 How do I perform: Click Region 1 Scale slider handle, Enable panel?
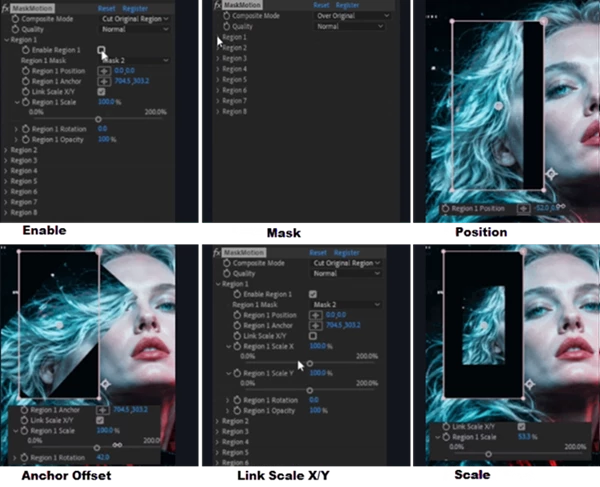98,119
